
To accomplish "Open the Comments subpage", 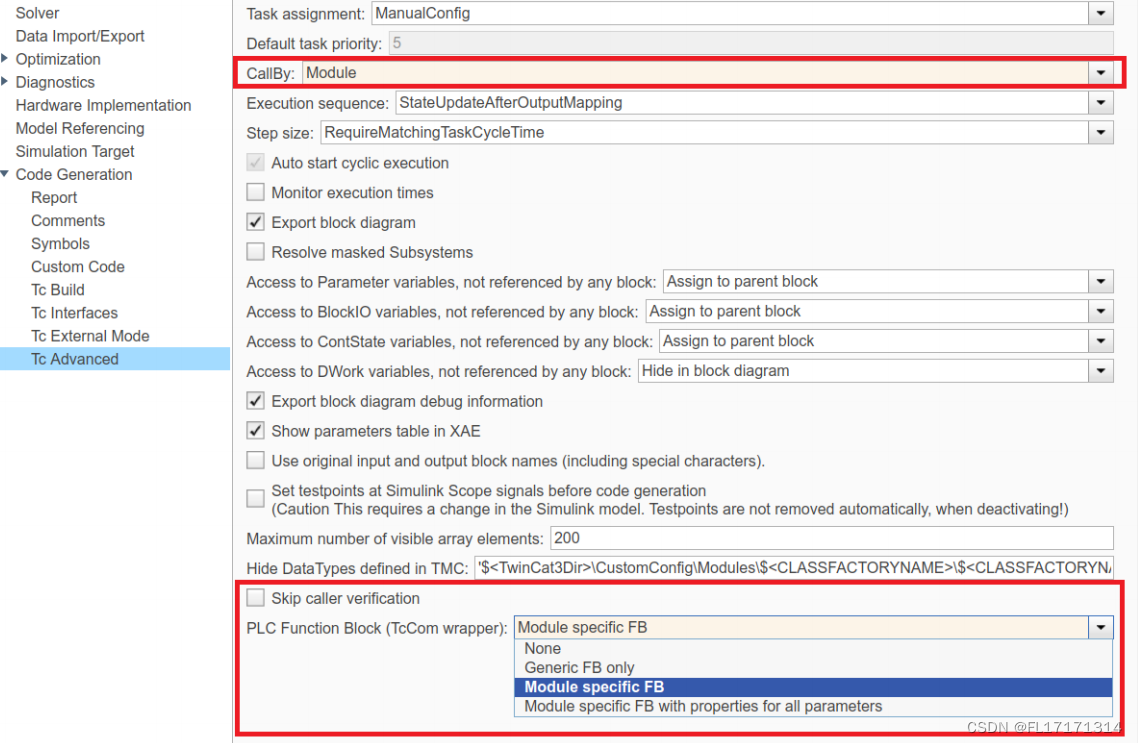I will (x=67, y=221).
